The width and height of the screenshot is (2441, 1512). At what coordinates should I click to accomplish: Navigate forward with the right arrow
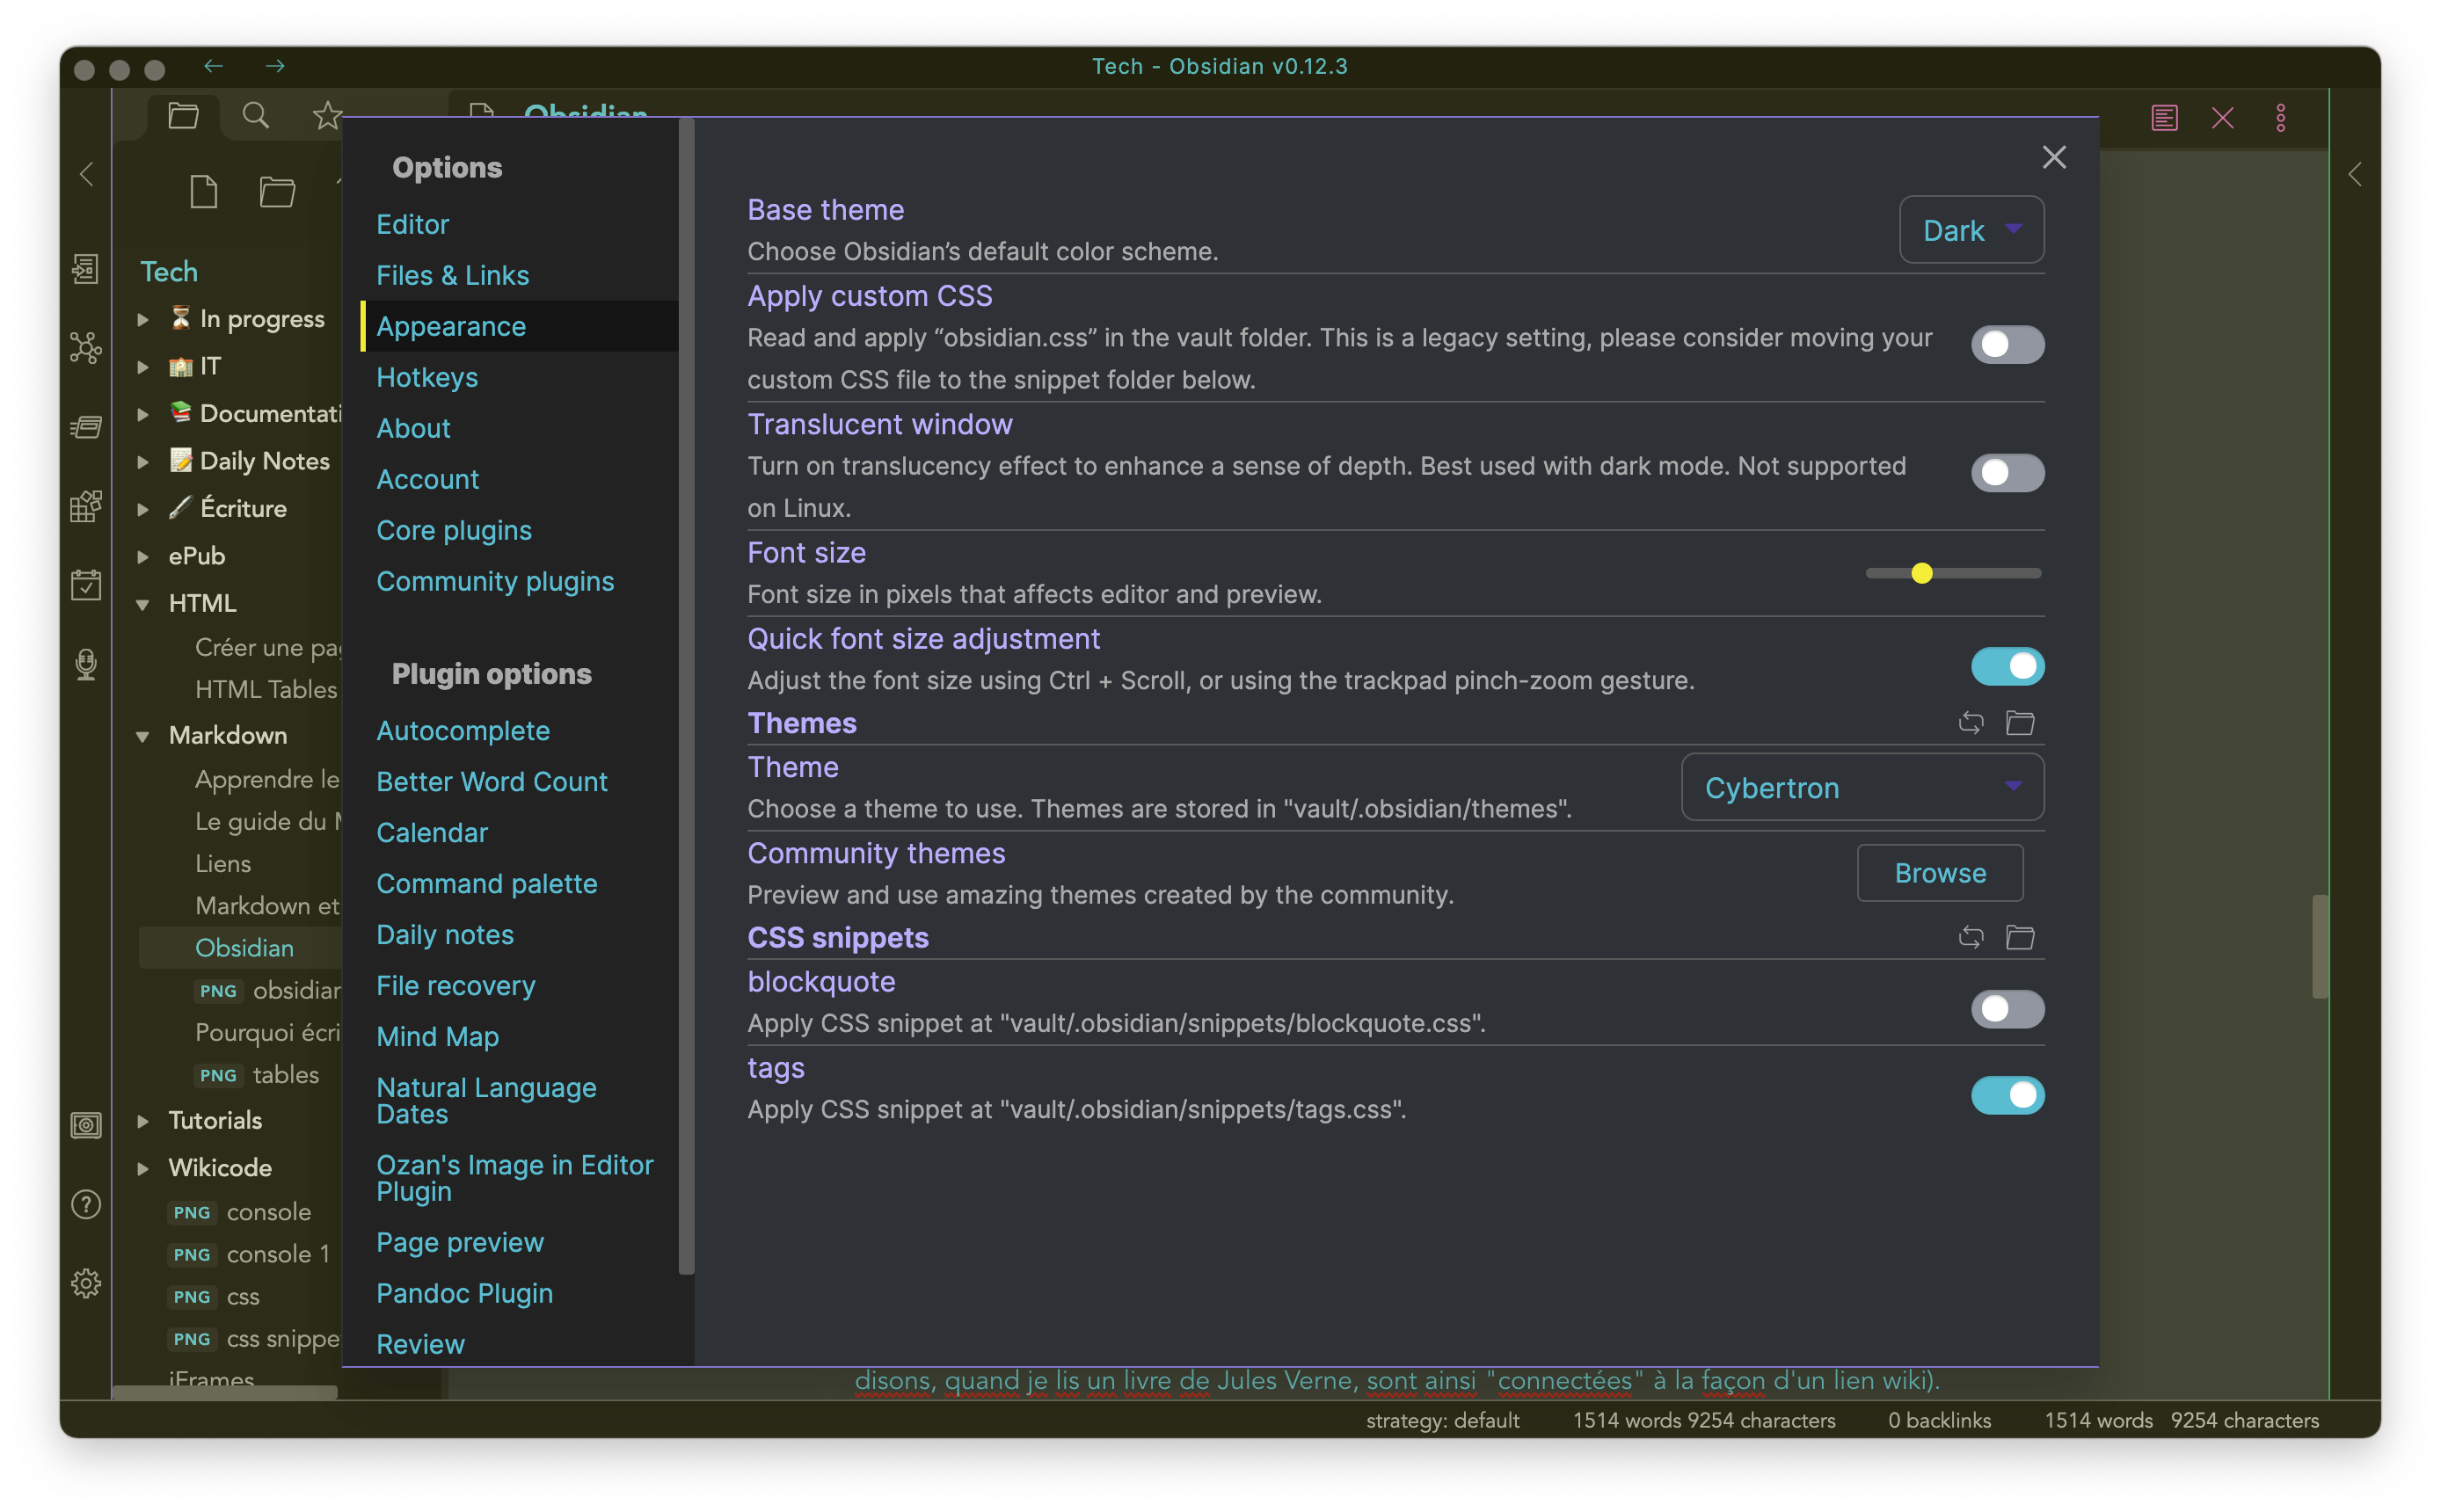[x=275, y=66]
